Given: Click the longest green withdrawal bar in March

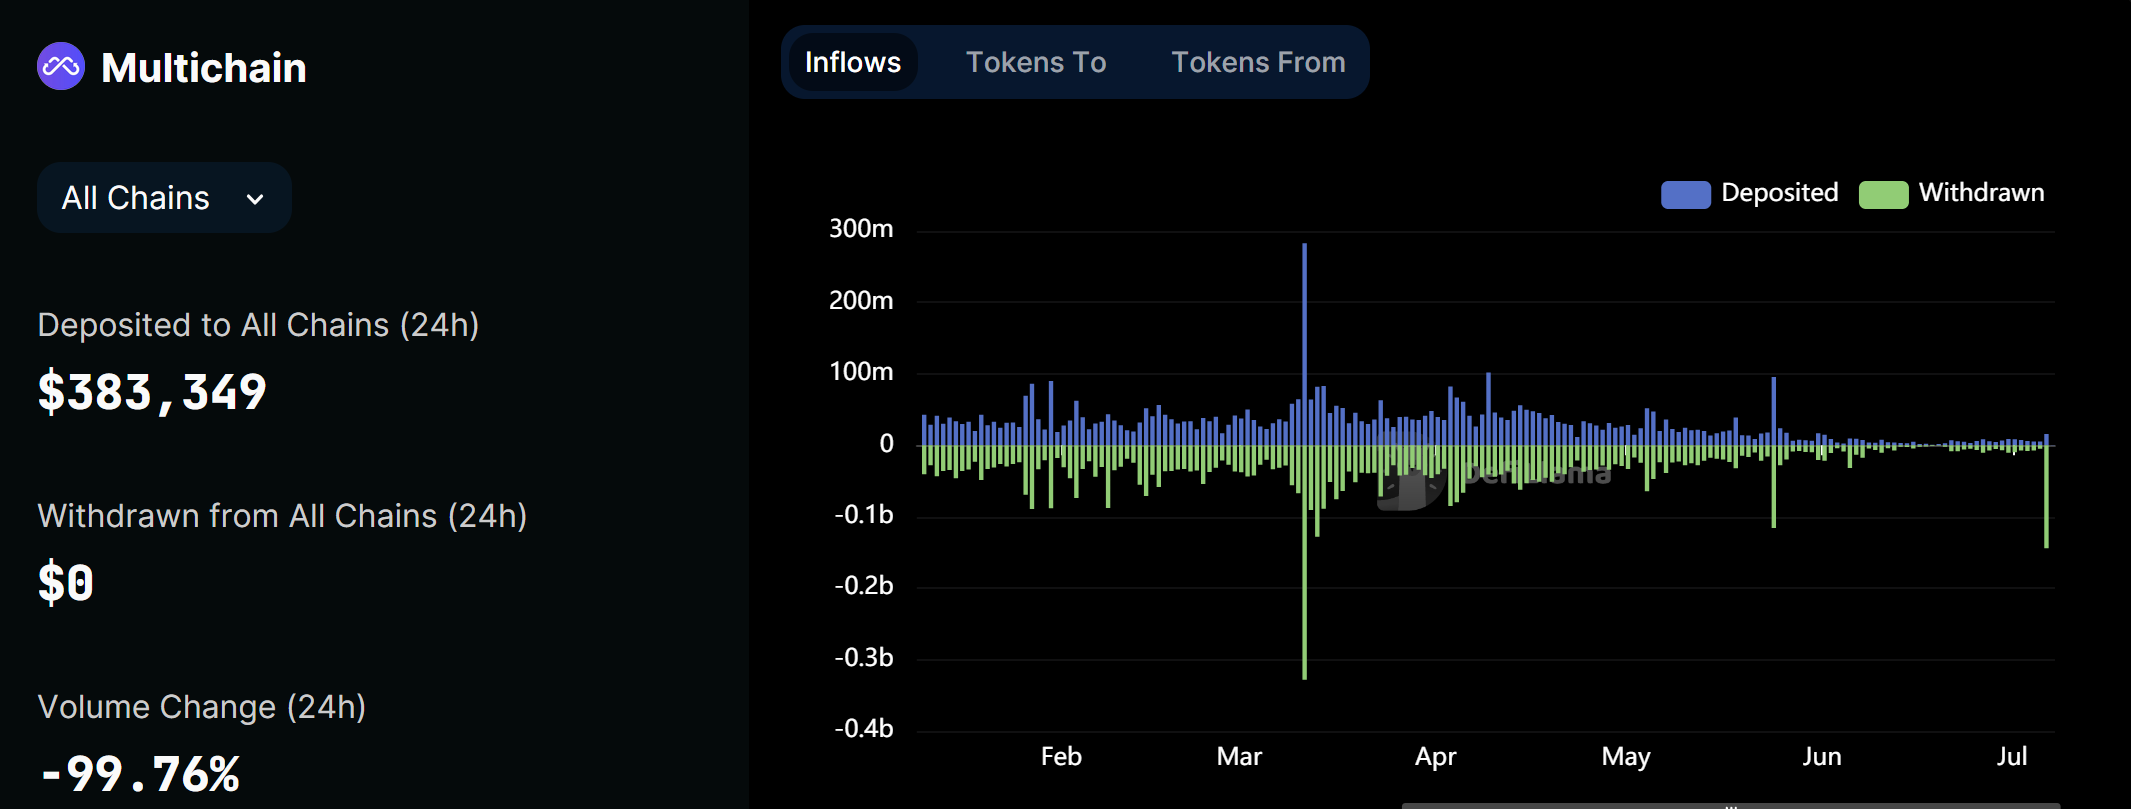Looking at the screenshot, I should coord(1304,562).
